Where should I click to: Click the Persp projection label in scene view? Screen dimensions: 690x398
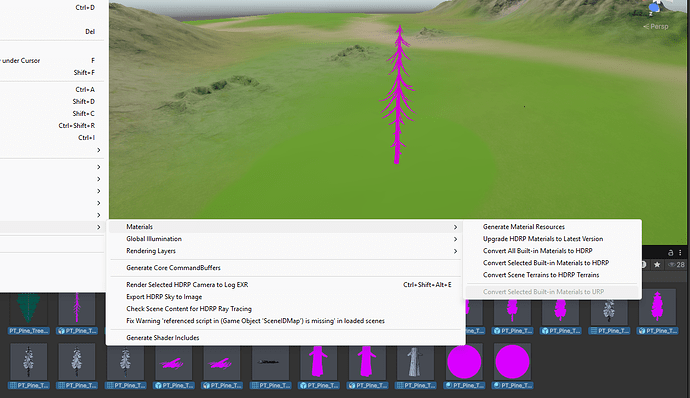pyautogui.click(x=656, y=26)
